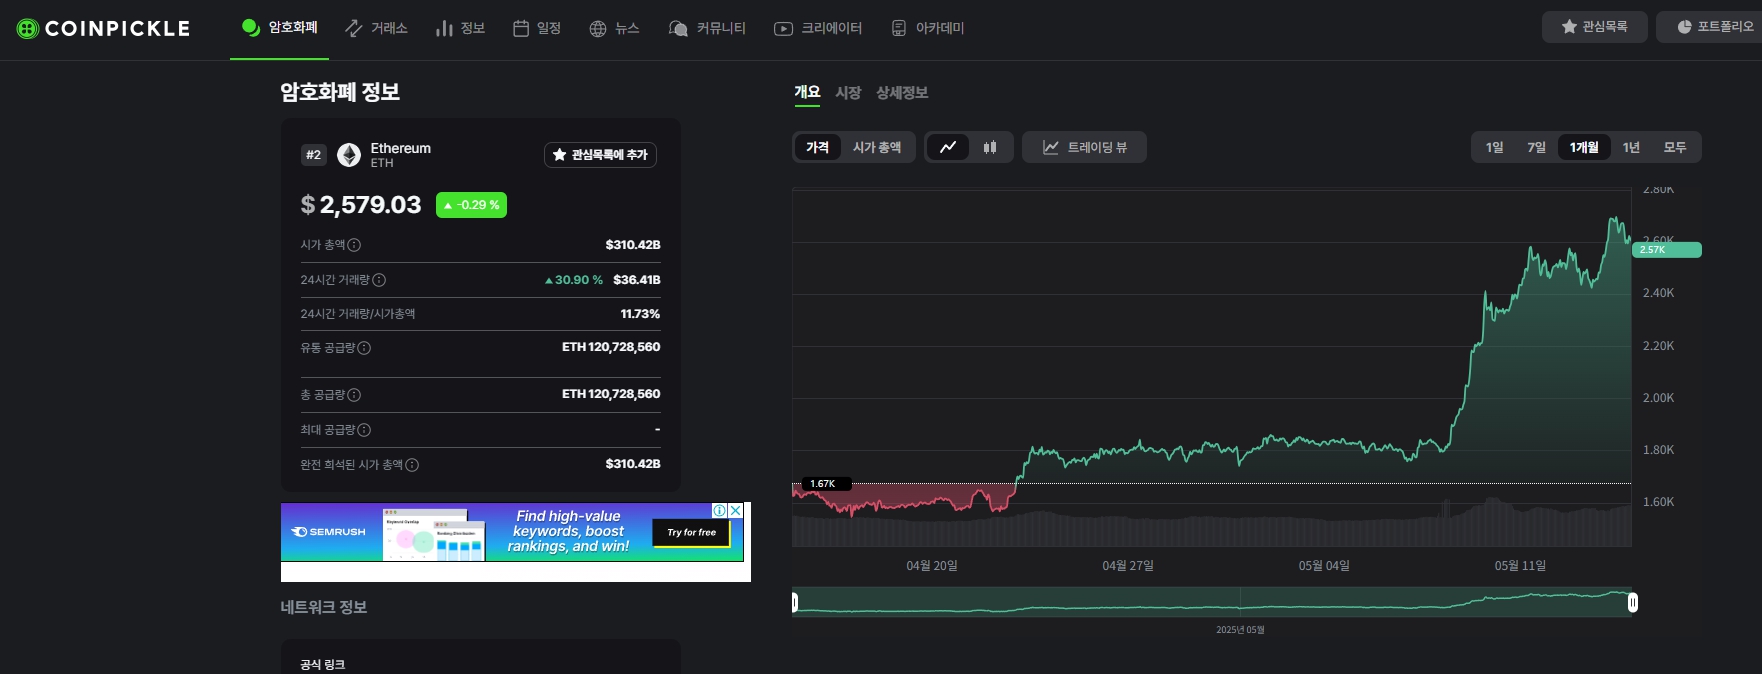The height and width of the screenshot is (674, 1762).
Task: Show info tooltip for 유통 공급량
Action: pyautogui.click(x=364, y=348)
